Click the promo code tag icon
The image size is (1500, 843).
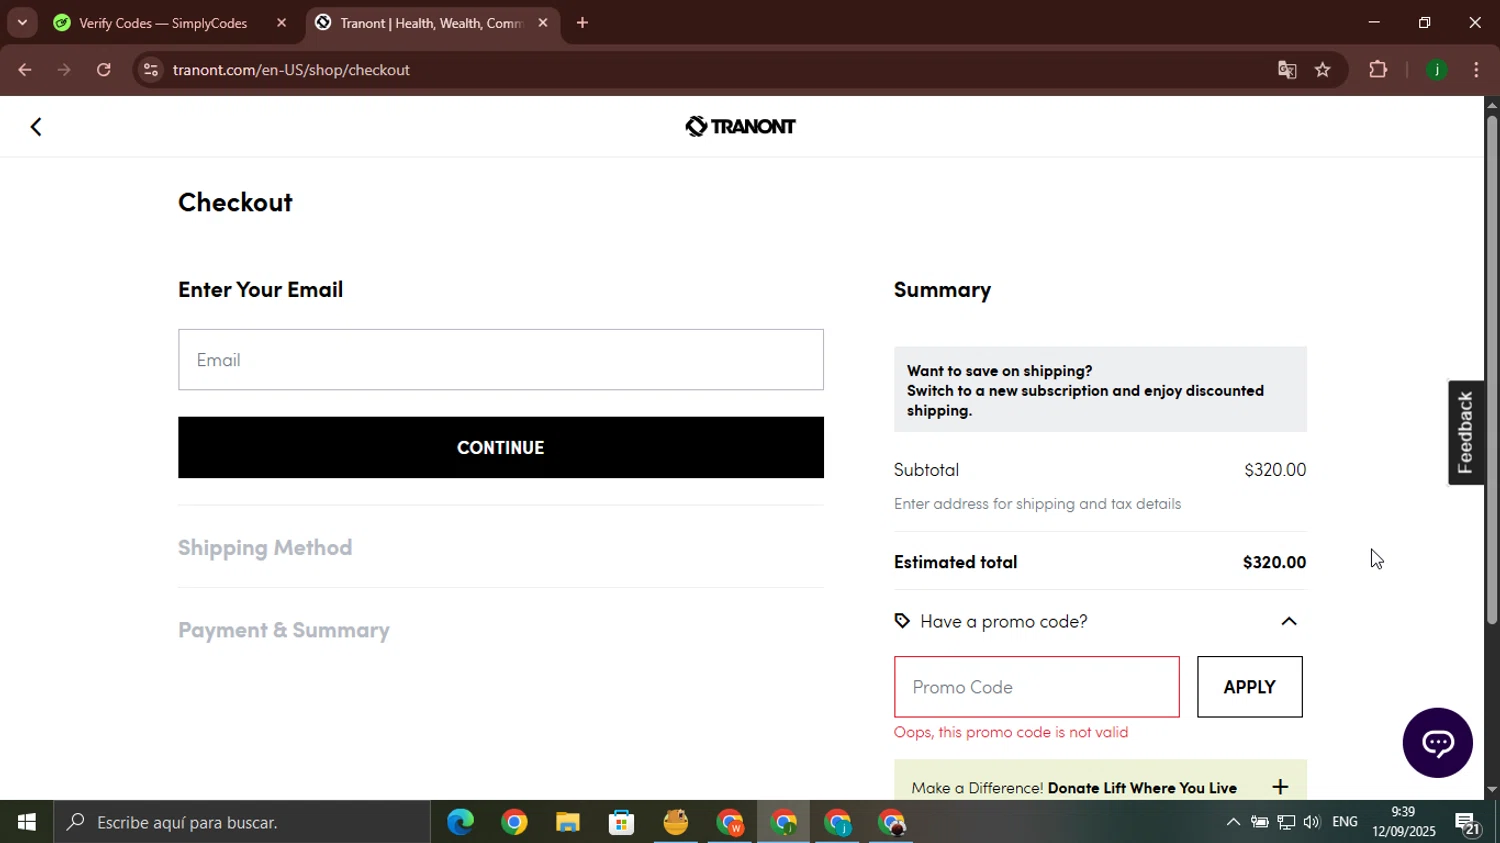902,621
